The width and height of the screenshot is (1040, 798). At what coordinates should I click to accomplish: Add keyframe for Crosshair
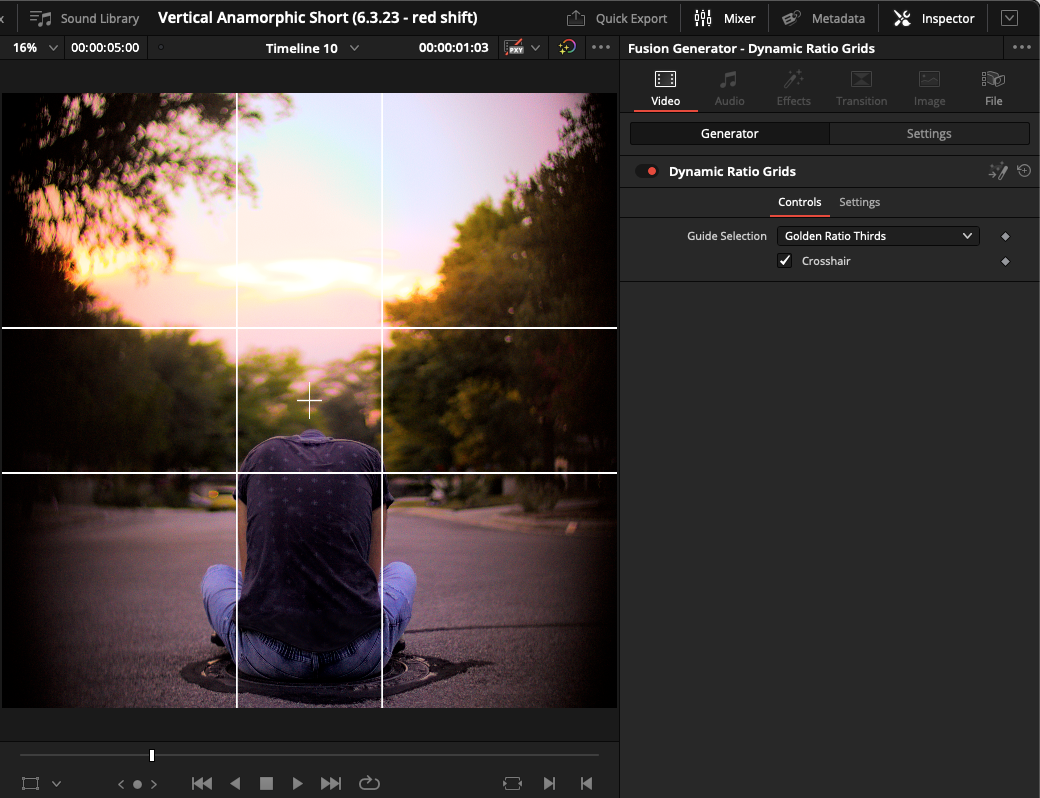pos(1005,261)
